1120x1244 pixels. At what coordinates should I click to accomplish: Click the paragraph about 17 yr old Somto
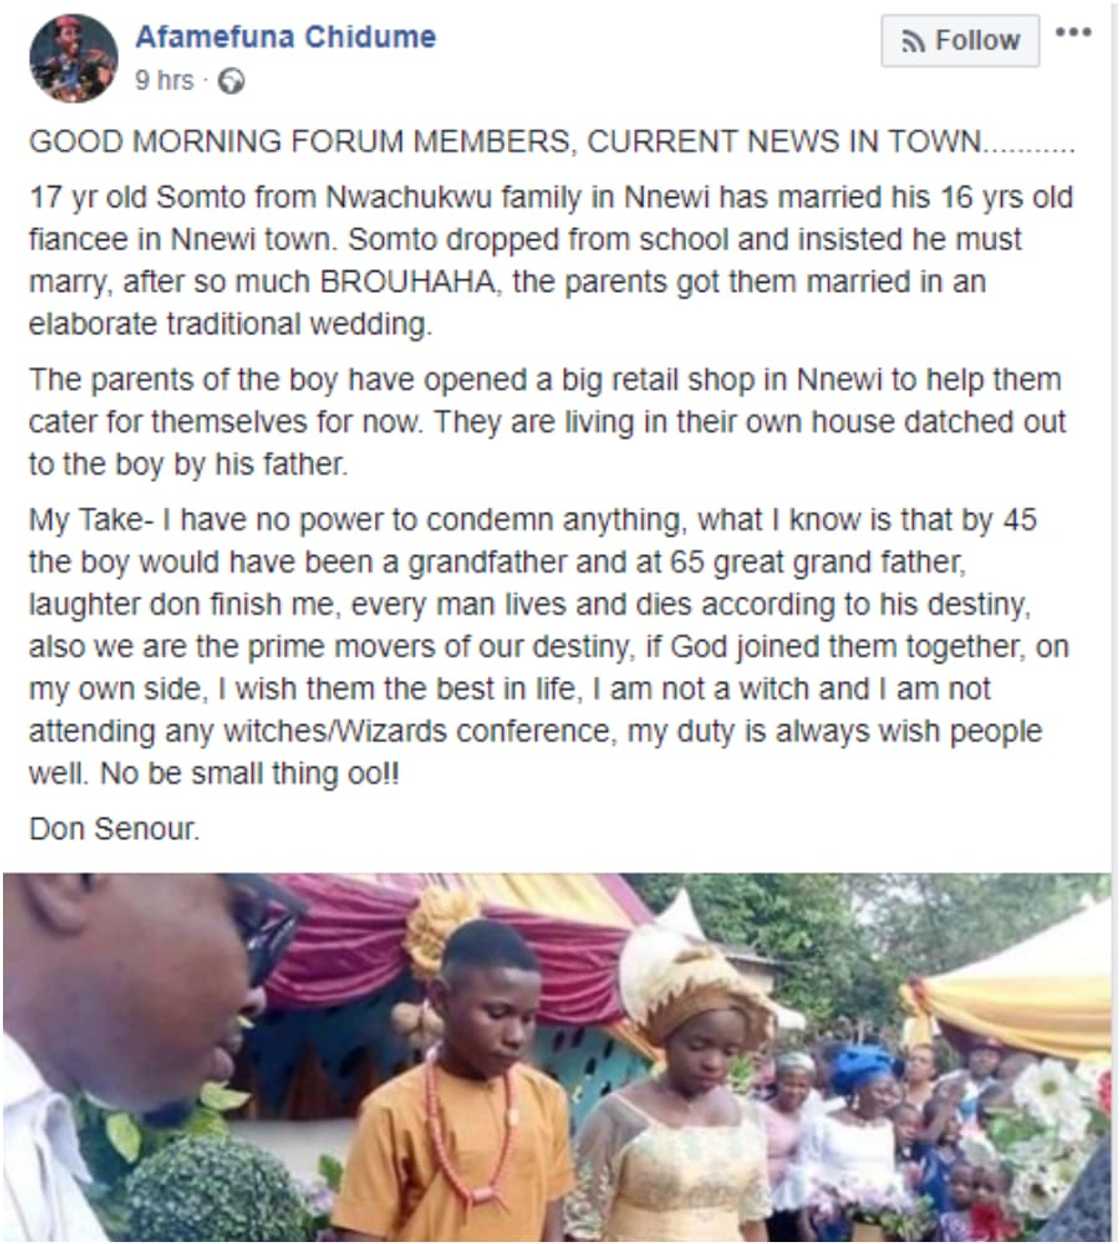pyautogui.click(x=550, y=260)
